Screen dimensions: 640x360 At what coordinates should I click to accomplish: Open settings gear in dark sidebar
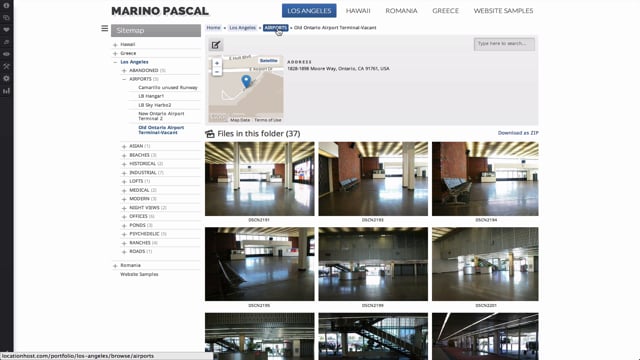pos(6,78)
